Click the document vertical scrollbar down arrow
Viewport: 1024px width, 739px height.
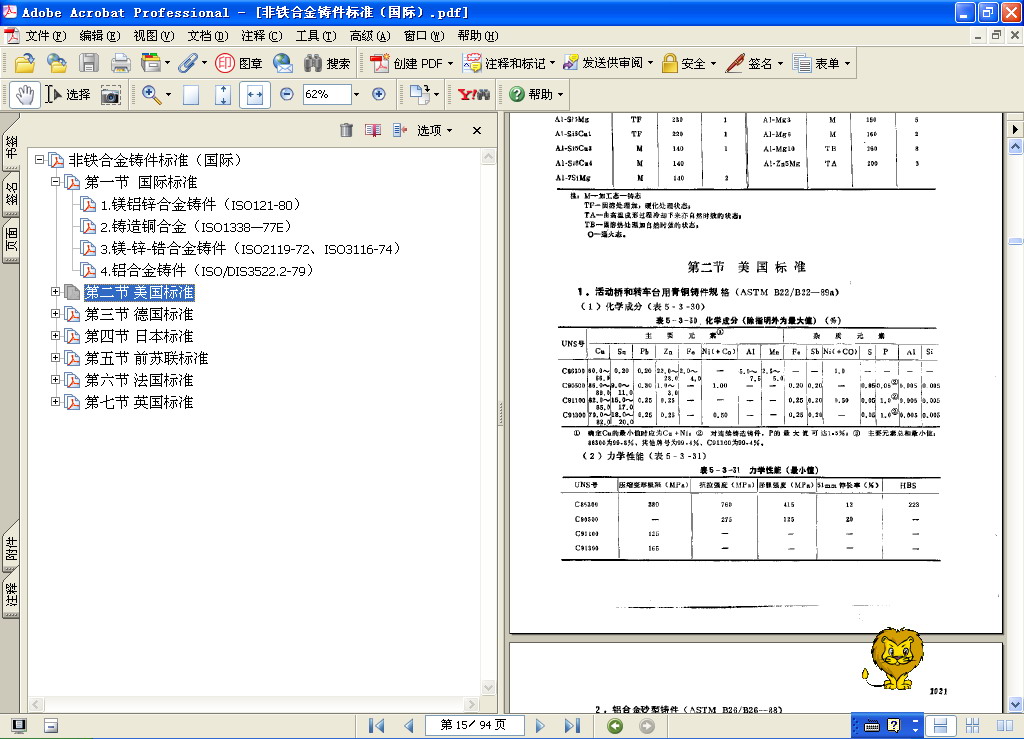click(1015, 704)
